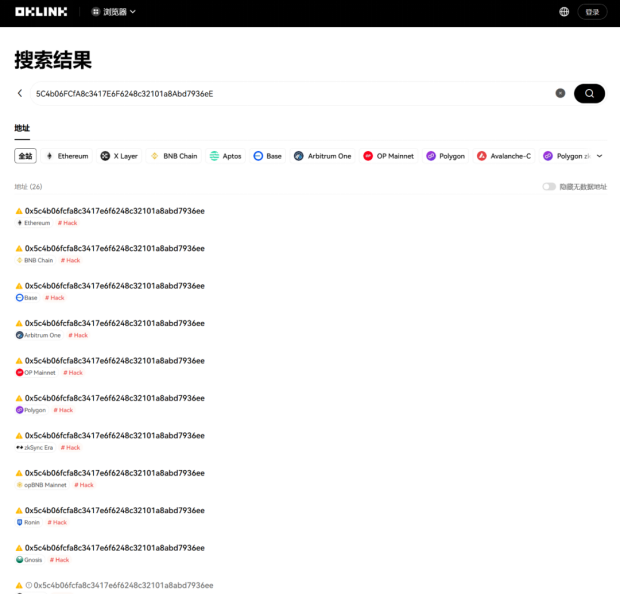Click the Ronin tag
The image size is (620, 594).
[x=28, y=522]
